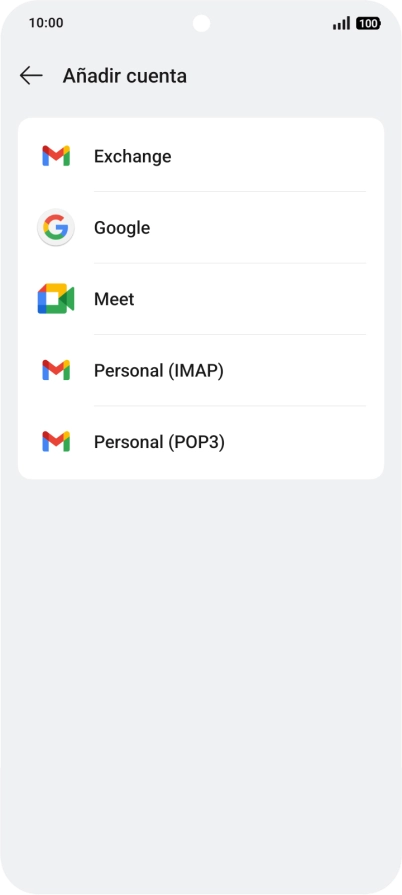This screenshot has height=895, width=402.
Task: Tap the battery 100 indicator
Action: 368,23
